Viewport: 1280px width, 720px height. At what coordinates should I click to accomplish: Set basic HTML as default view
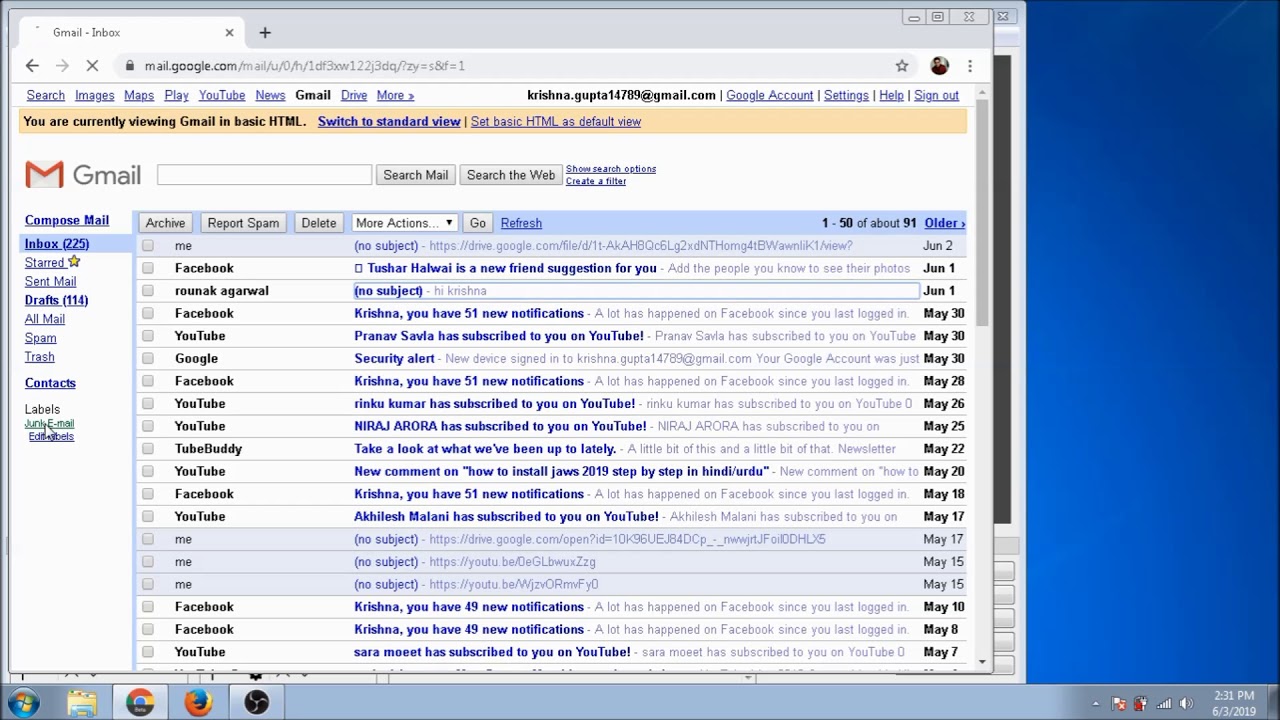pyautogui.click(x=556, y=121)
